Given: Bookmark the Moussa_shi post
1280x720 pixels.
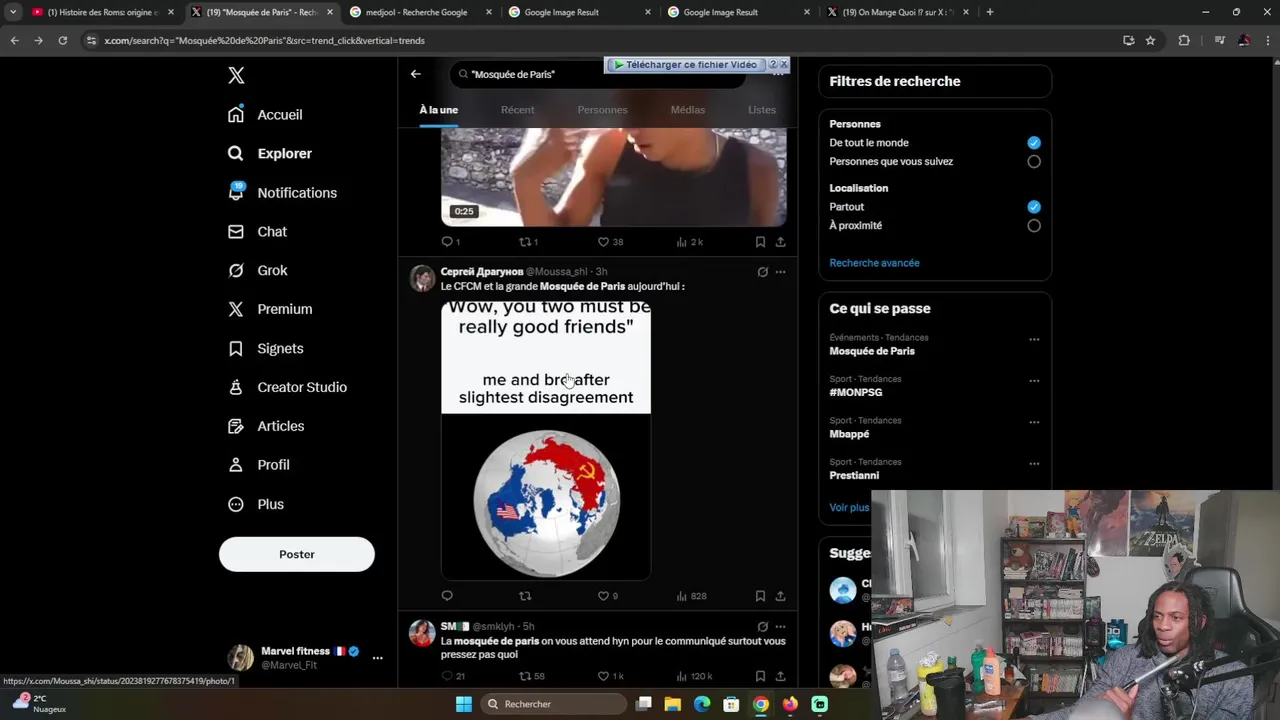Looking at the screenshot, I should pos(760,596).
